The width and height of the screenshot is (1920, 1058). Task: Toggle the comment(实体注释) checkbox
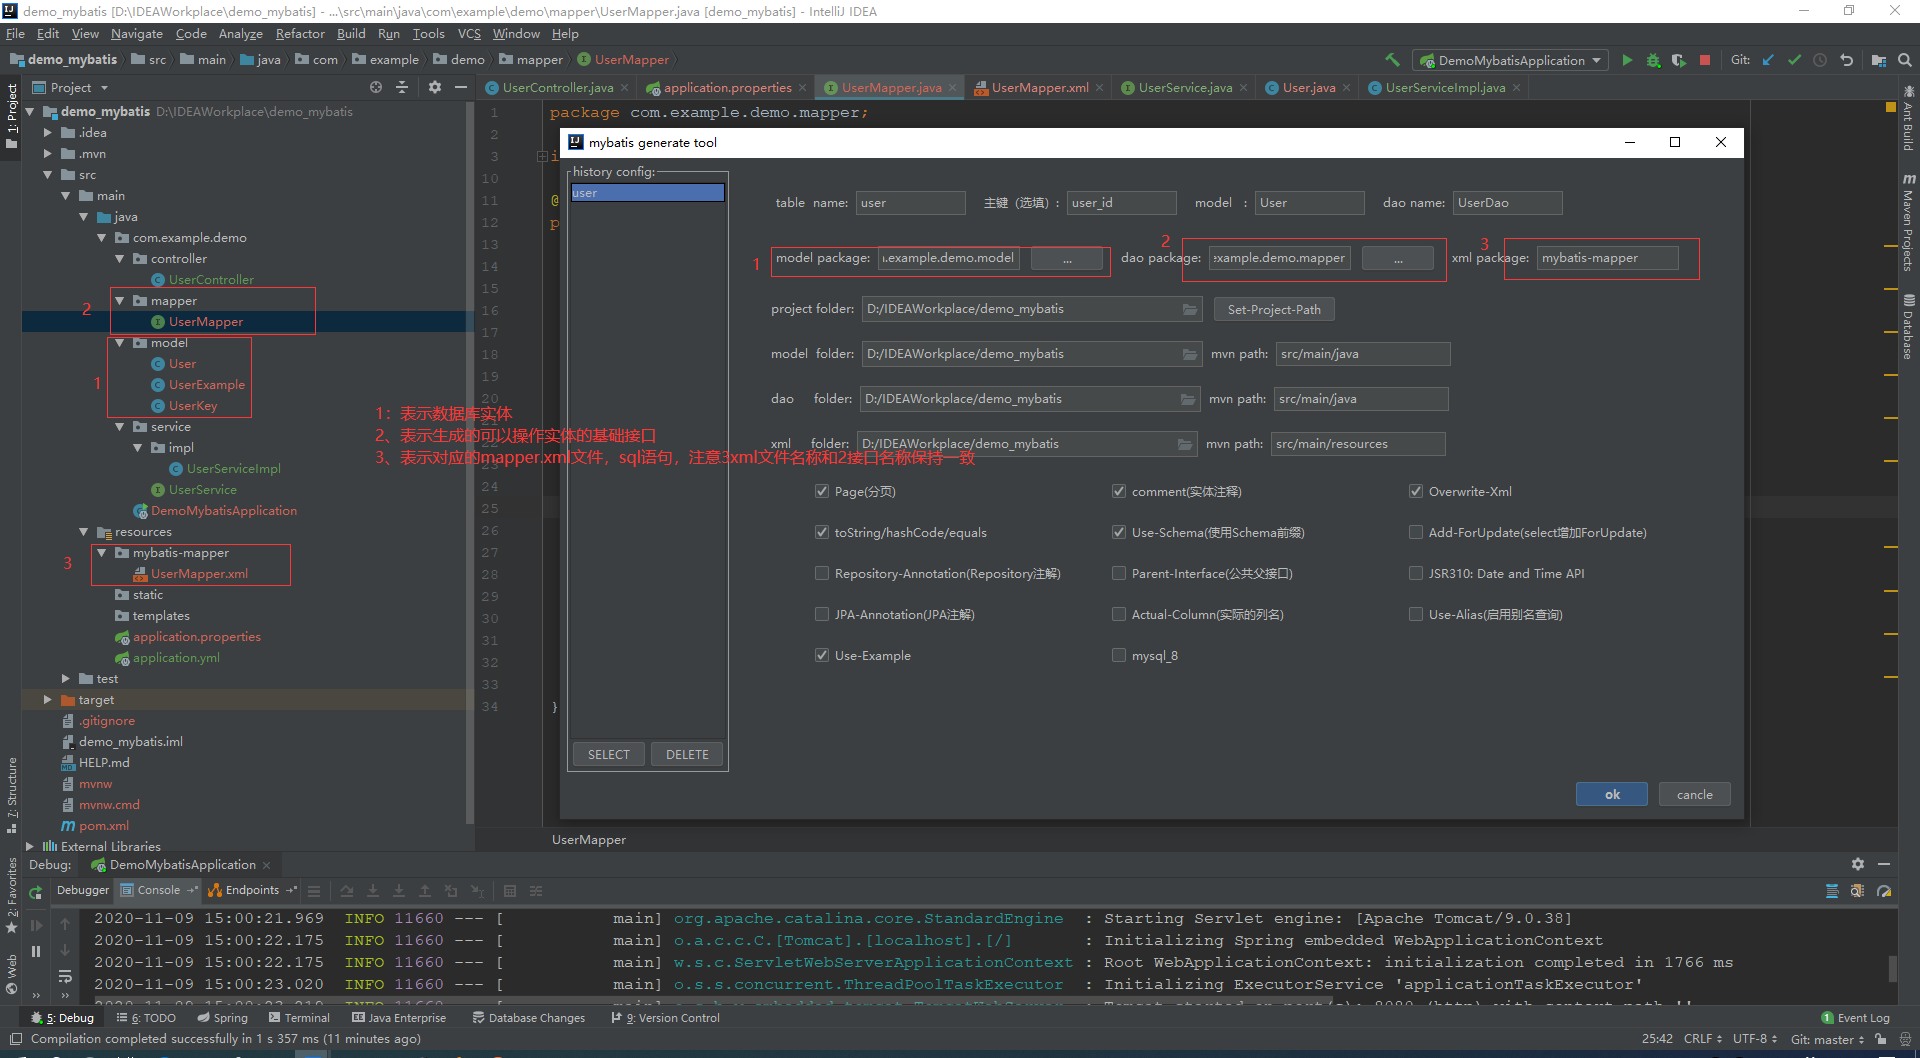[1119, 491]
